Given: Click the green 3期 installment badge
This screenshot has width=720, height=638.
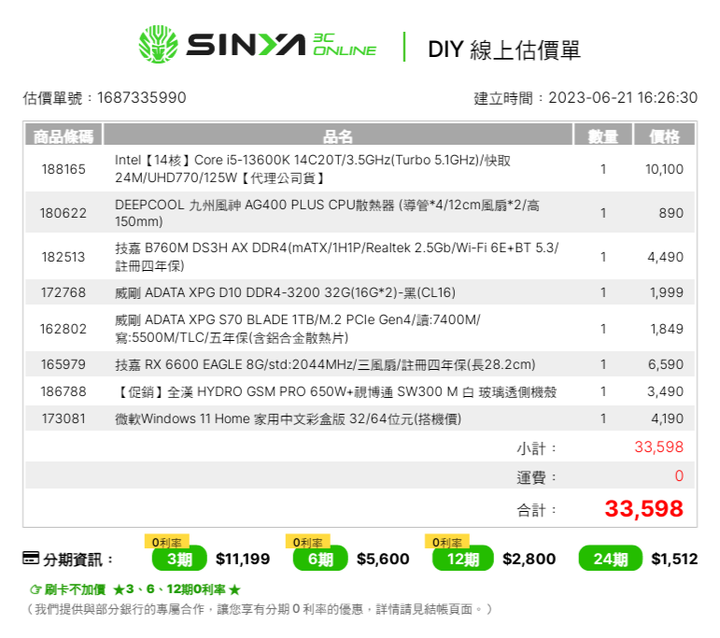Looking at the screenshot, I should pyautogui.click(x=180, y=559).
